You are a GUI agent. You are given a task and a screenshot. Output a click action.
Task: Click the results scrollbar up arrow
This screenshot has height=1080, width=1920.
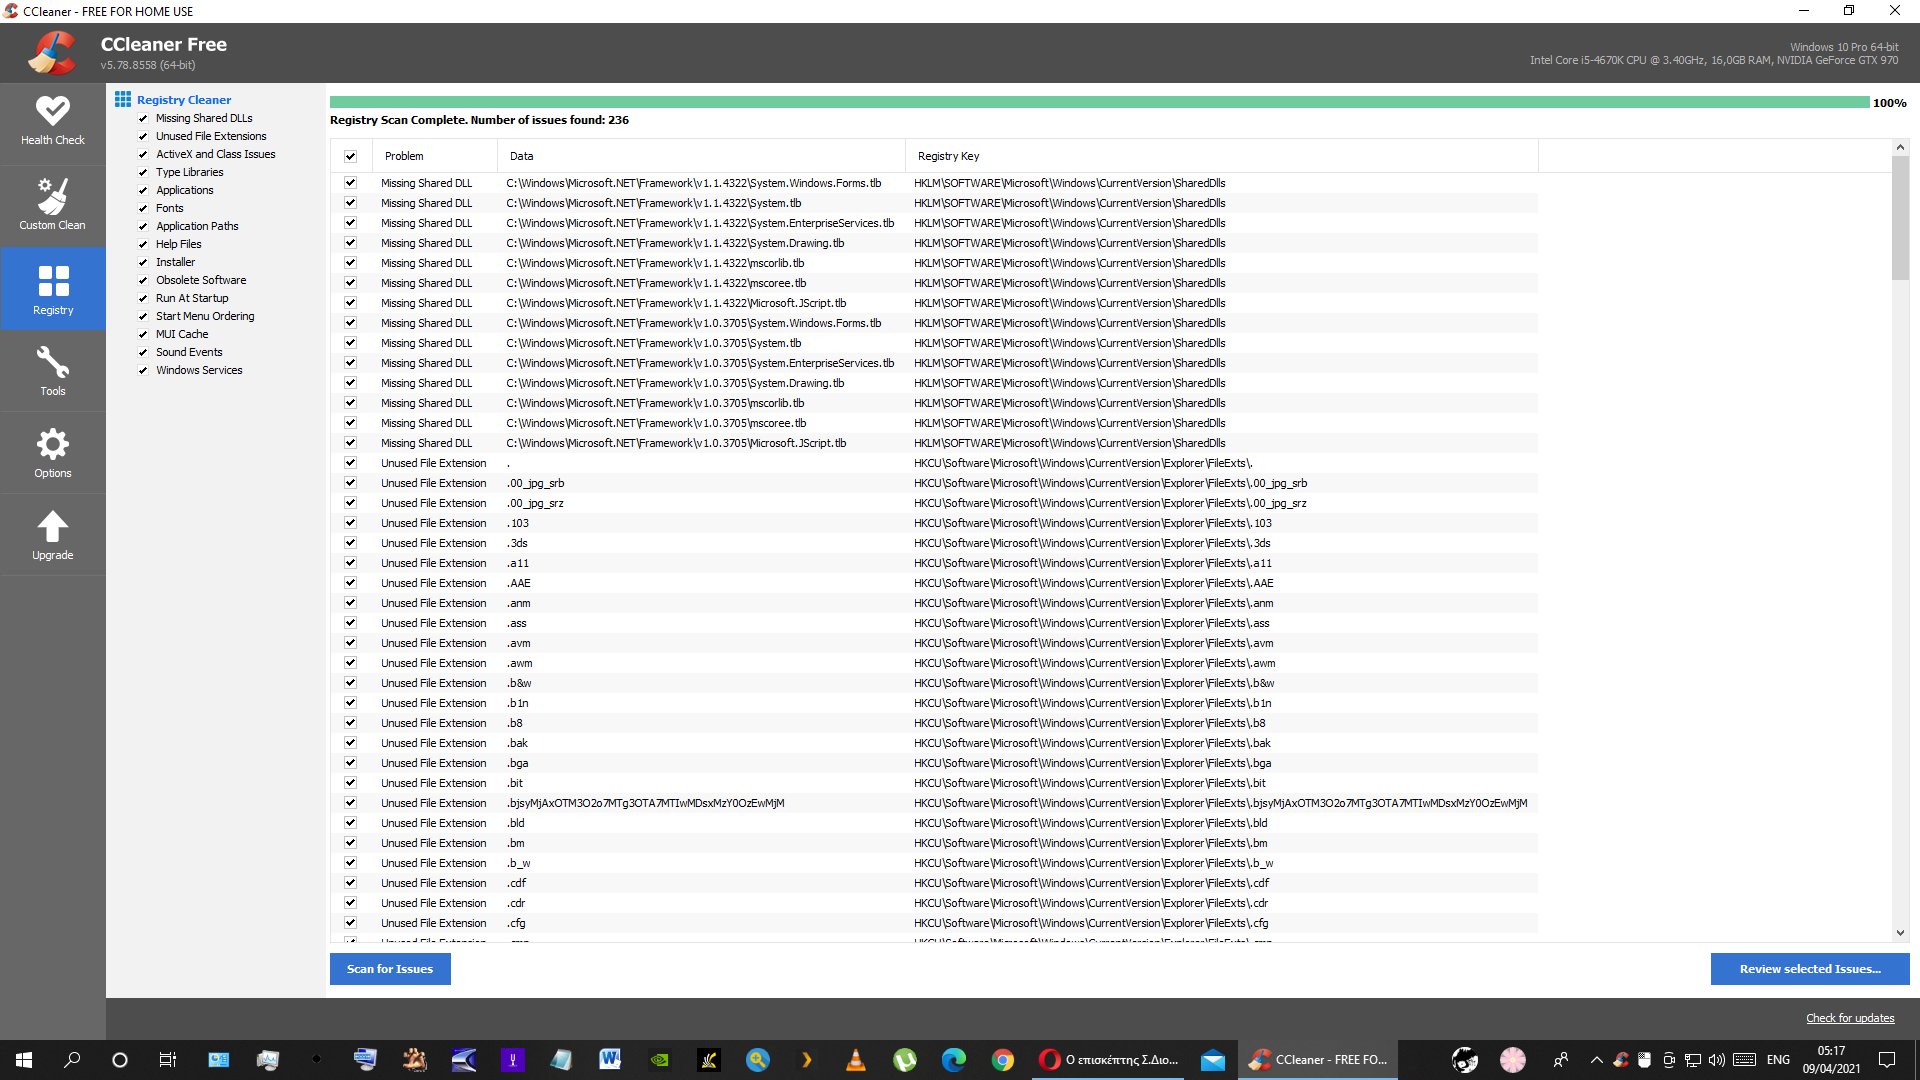coord(1900,147)
